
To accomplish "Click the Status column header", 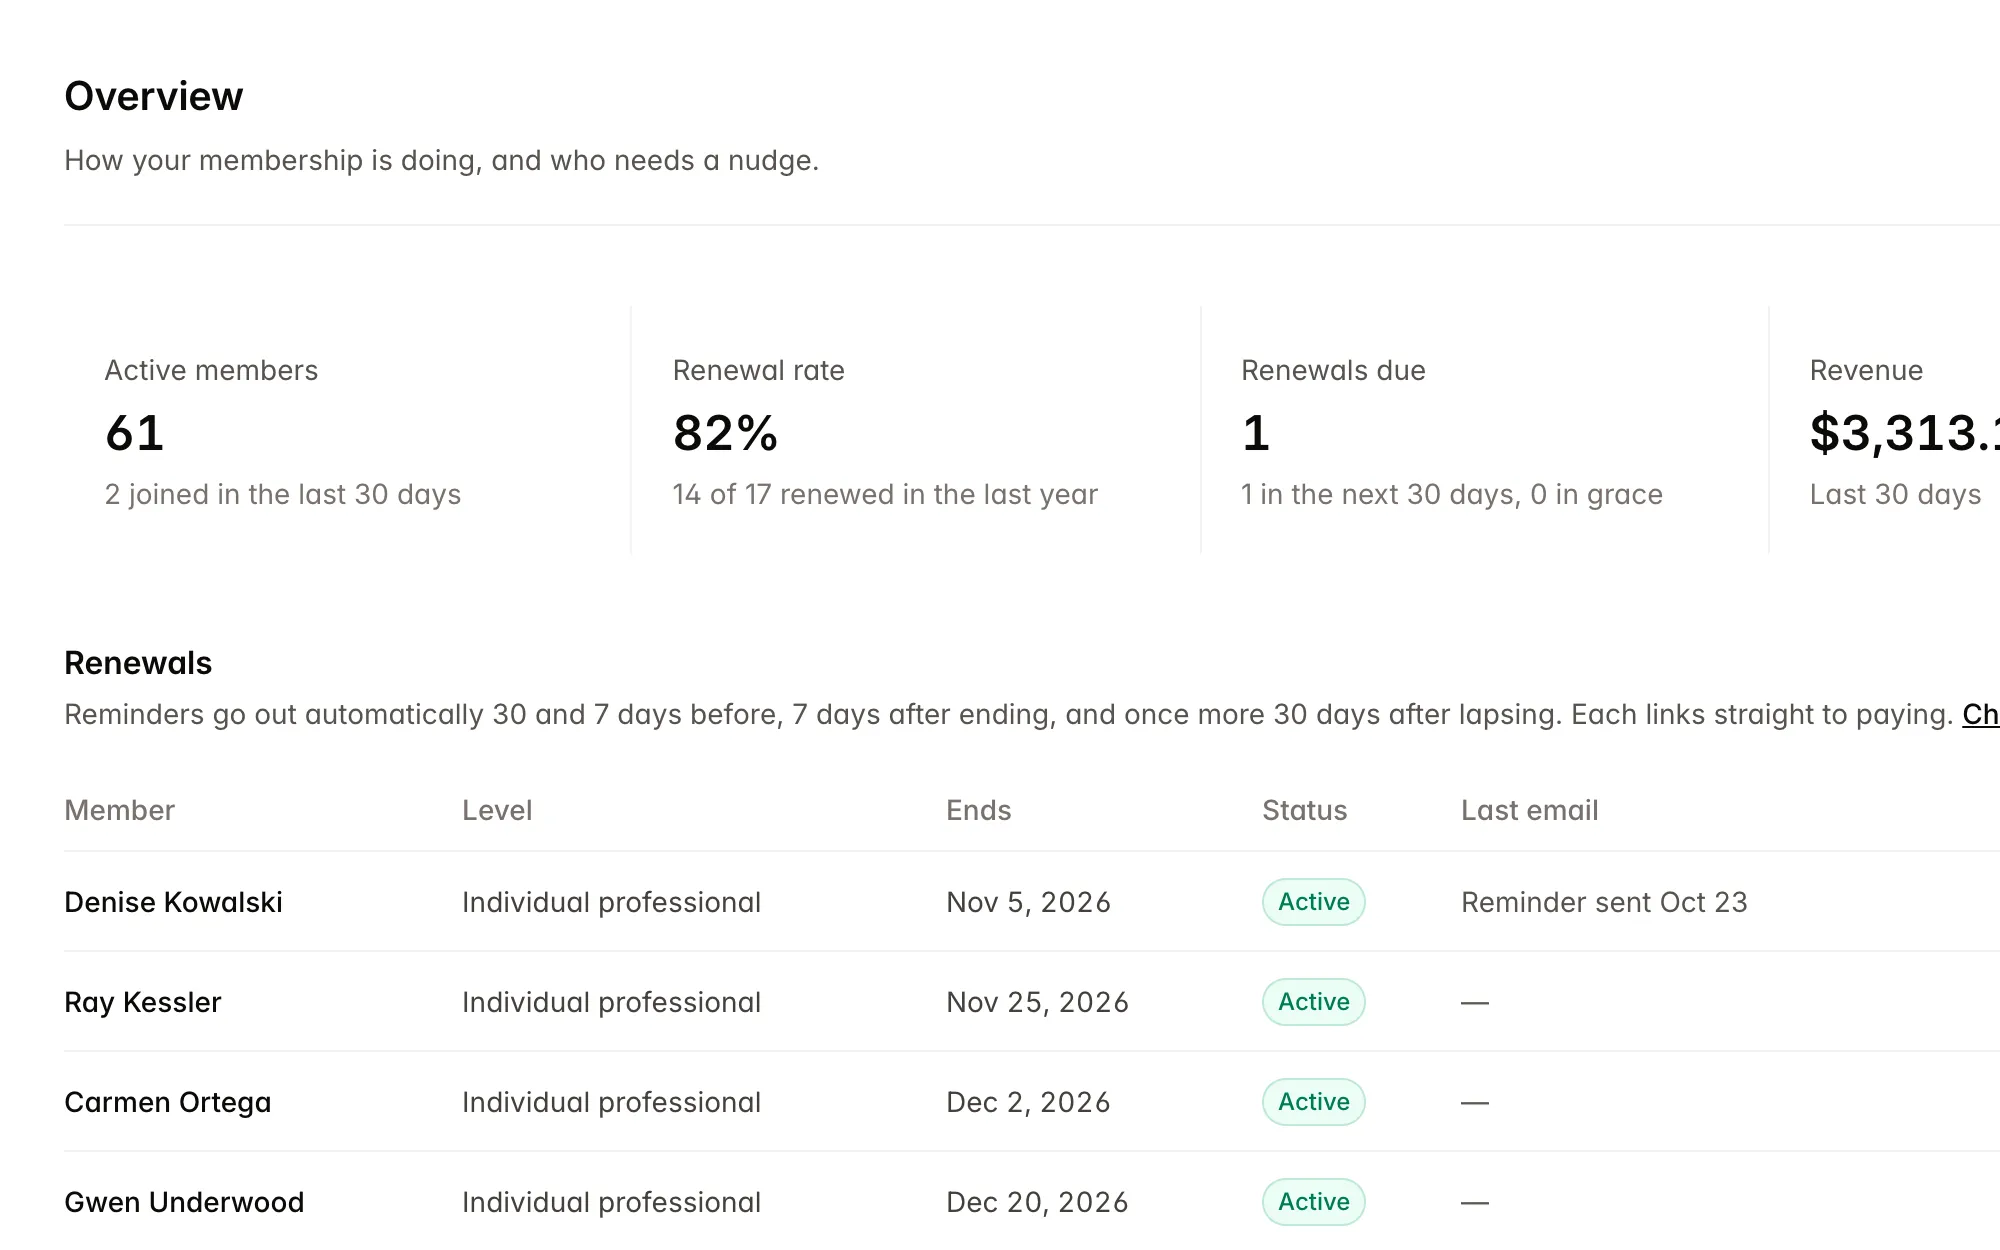I will click(x=1304, y=810).
